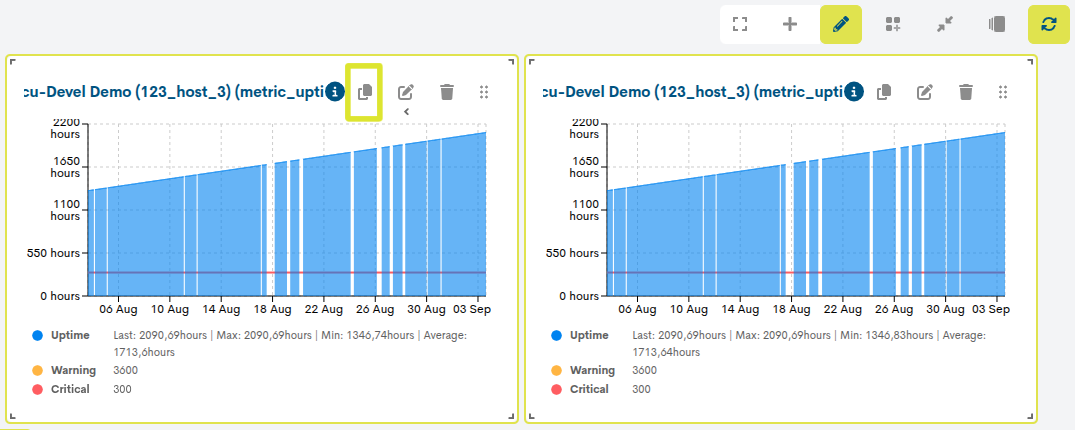Screen dimensions: 1075x430
Task: Click the drag handle on left widget
Action: (x=483, y=92)
